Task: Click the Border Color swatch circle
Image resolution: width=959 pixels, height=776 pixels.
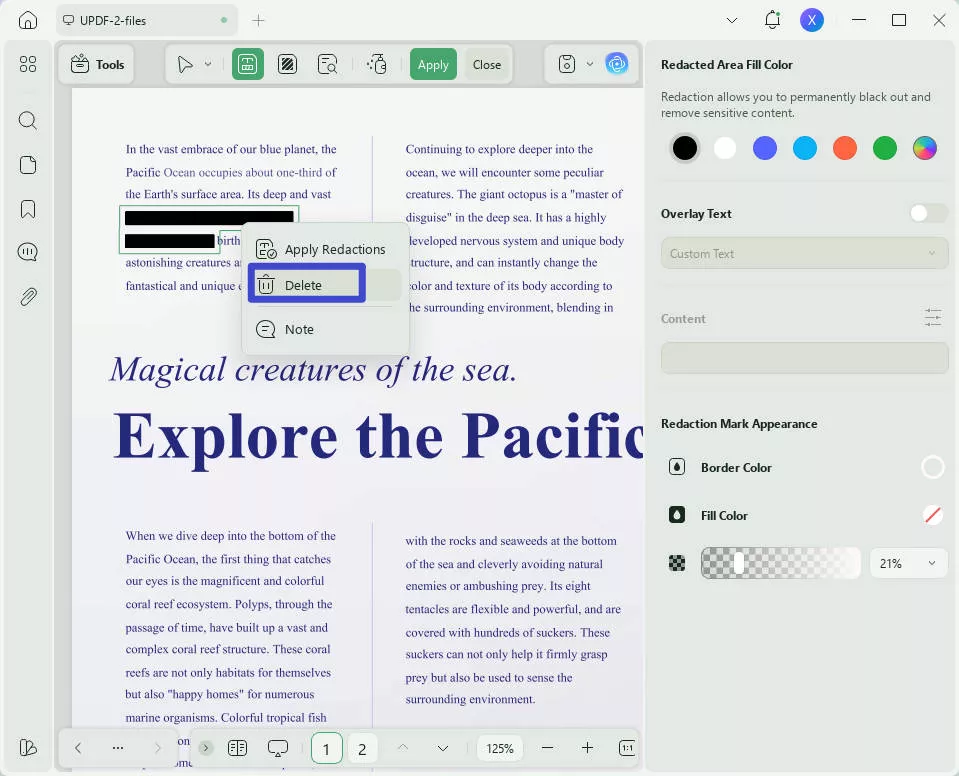Action: (932, 467)
